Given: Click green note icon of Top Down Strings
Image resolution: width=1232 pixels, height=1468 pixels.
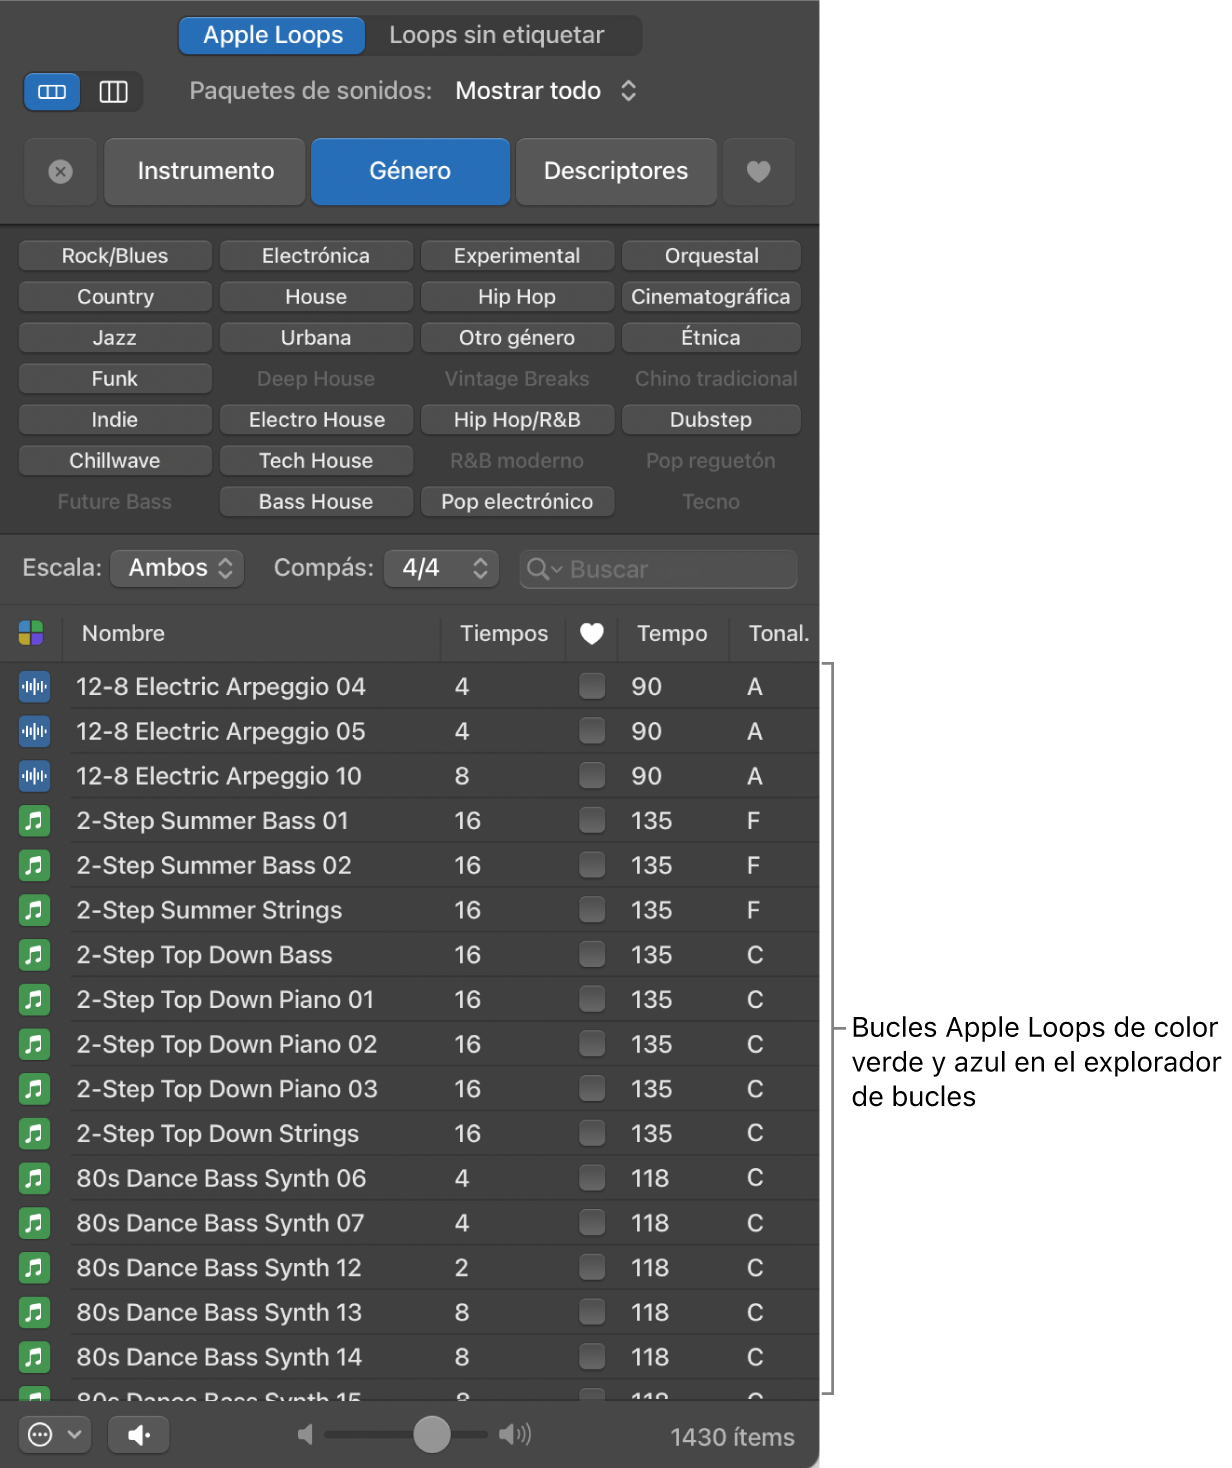Looking at the screenshot, I should (35, 1133).
